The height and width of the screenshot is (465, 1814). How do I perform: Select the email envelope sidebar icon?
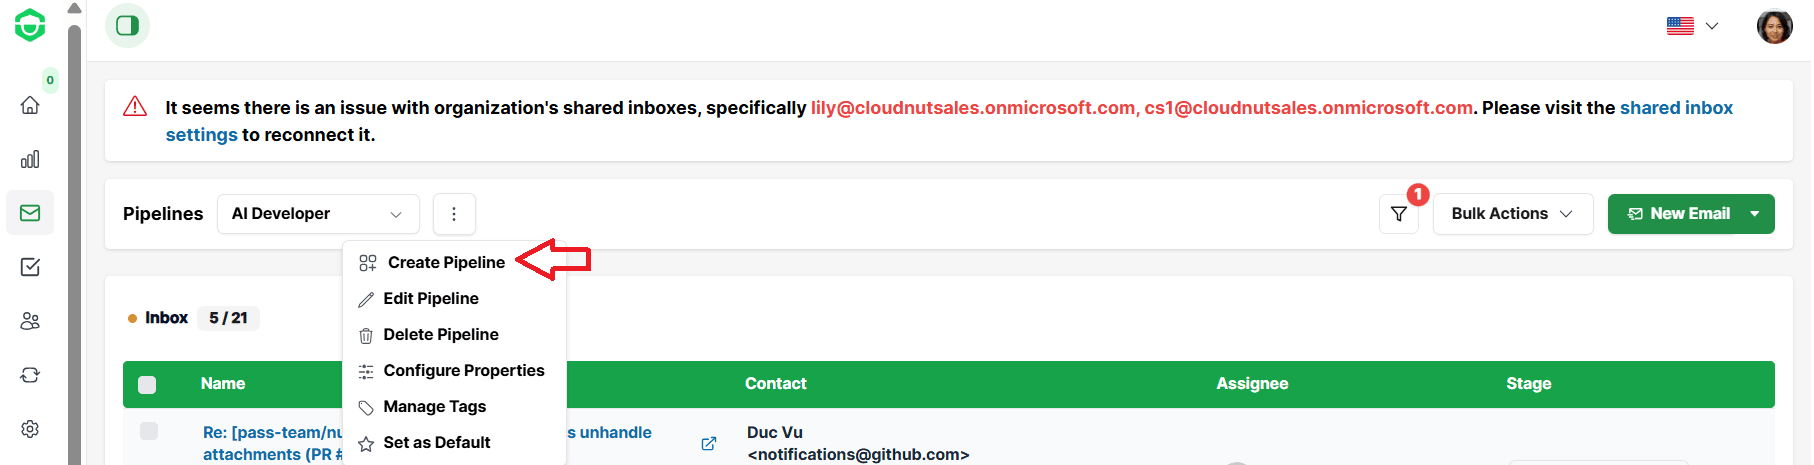[x=30, y=213]
